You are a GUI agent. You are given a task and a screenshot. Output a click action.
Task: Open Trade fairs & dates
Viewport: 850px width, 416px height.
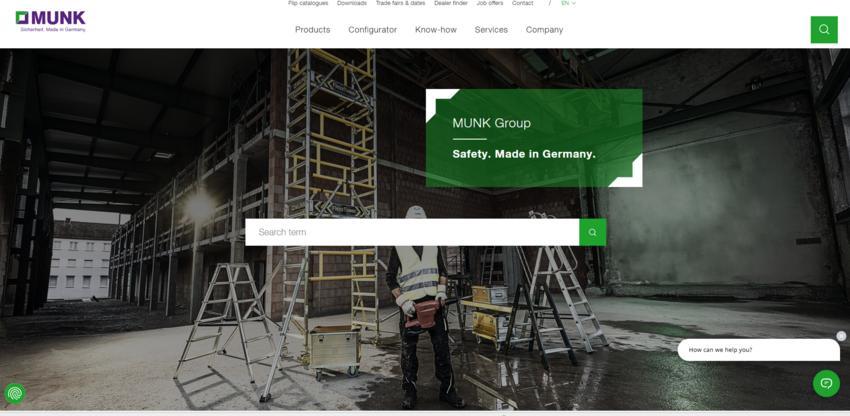pyautogui.click(x=401, y=3)
